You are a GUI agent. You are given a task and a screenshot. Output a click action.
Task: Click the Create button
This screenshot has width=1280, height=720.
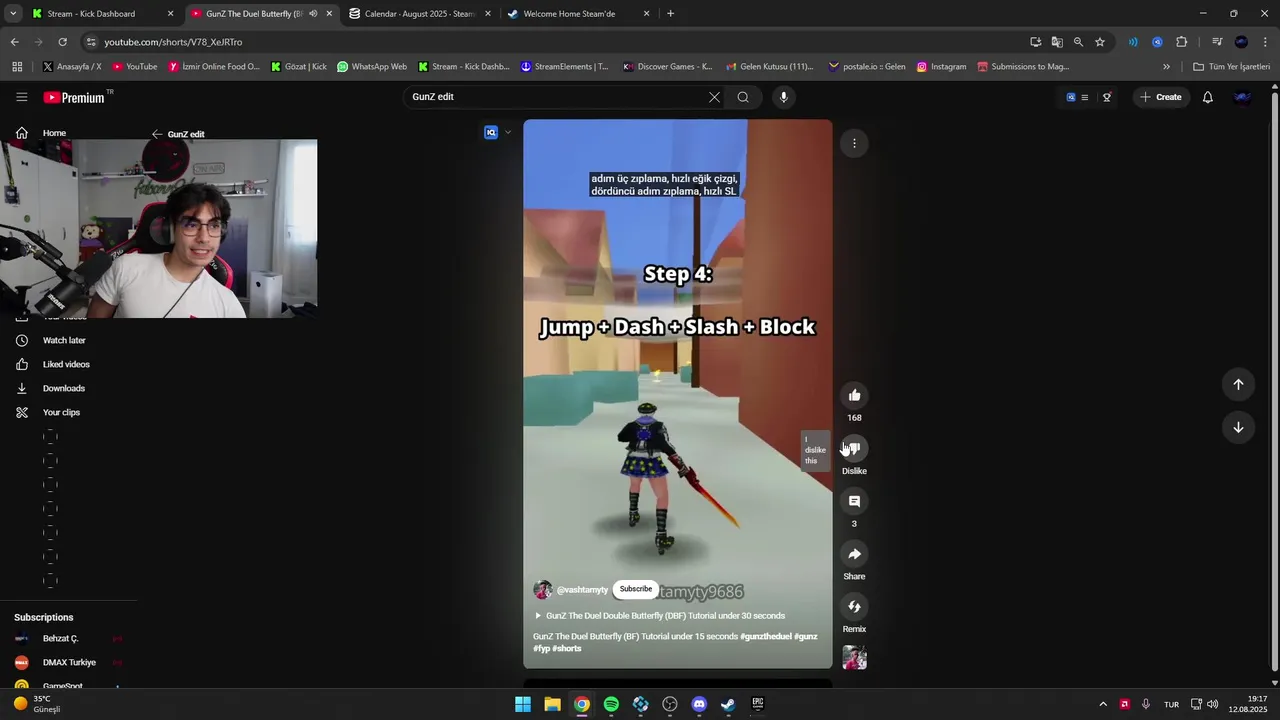coord(1161,97)
